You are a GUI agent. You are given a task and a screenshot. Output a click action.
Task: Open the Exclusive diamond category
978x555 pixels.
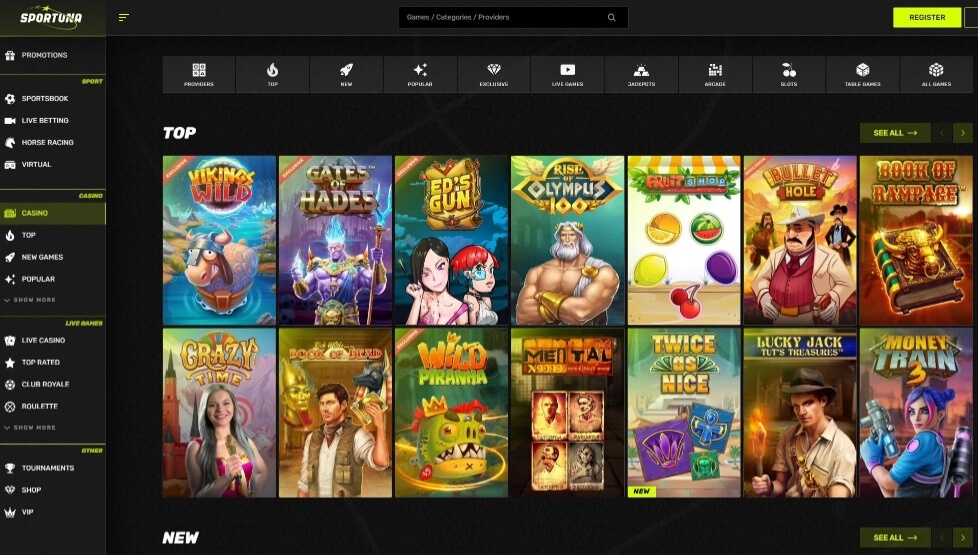tap(494, 74)
